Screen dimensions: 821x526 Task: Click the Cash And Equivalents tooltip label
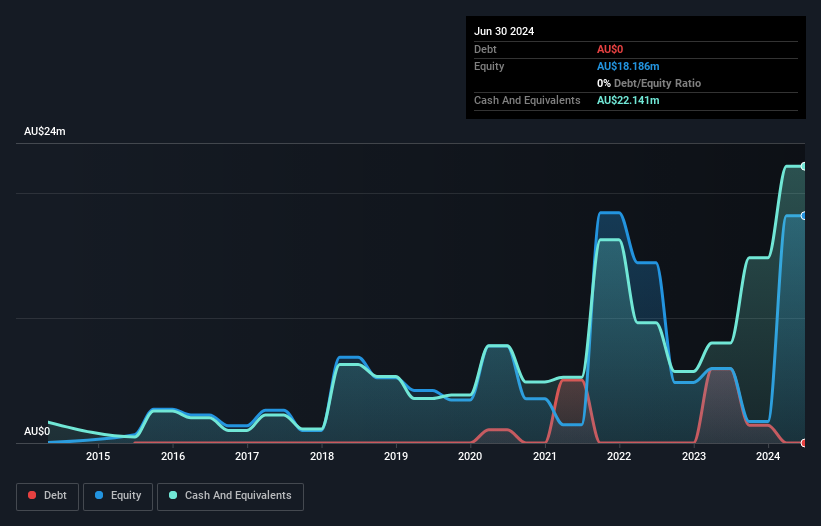(527, 100)
